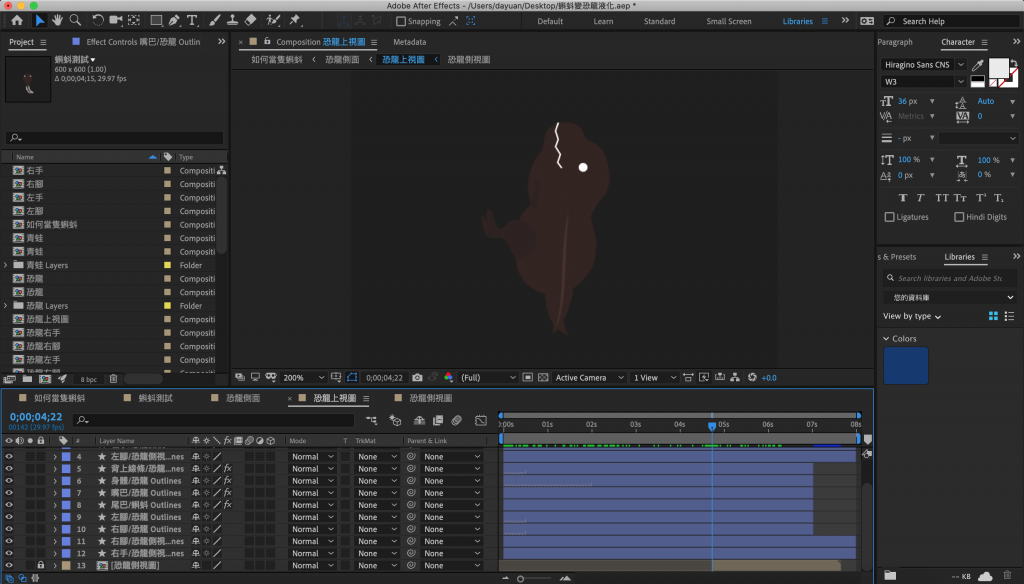Click the 如何當隻蝌蚪 breadcrumb in composition viewer
This screenshot has width=1024, height=584.
pyautogui.click(x=276, y=60)
